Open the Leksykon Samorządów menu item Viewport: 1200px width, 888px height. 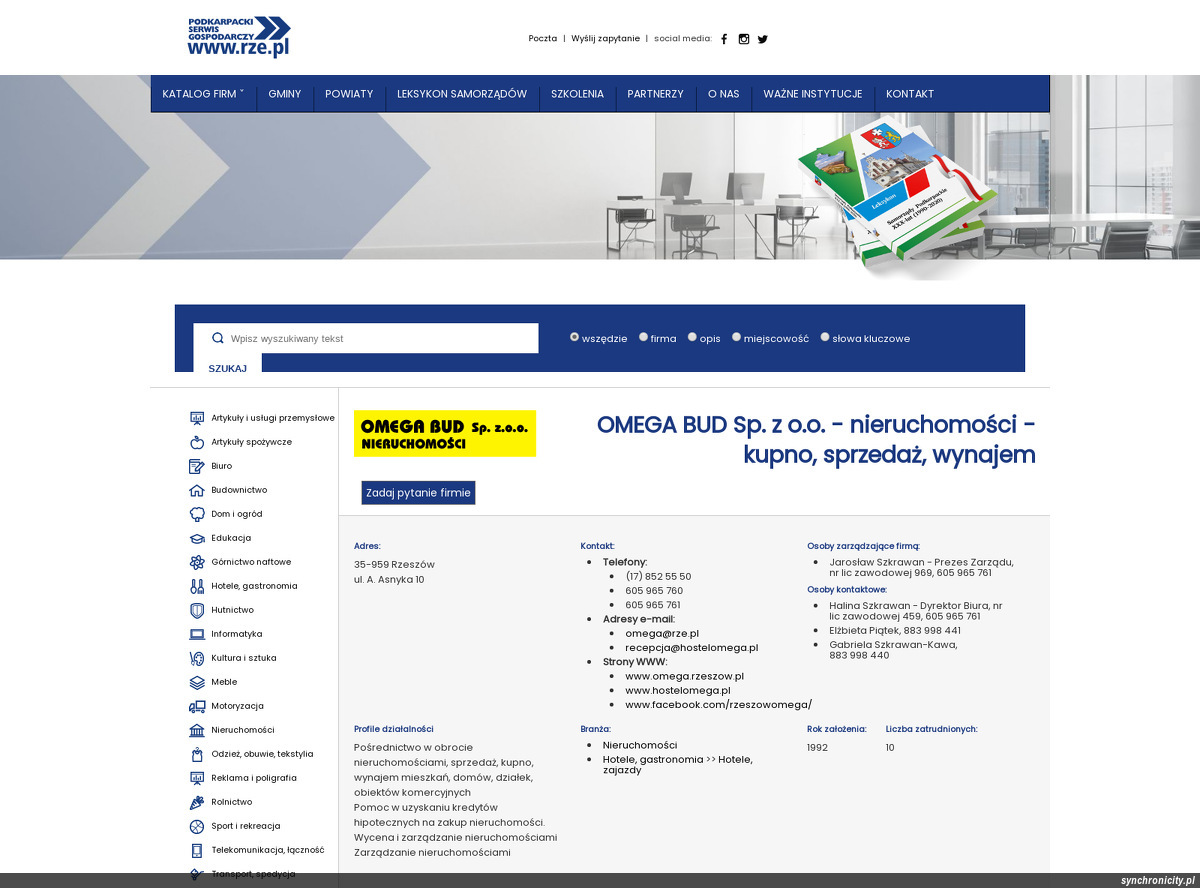click(461, 94)
